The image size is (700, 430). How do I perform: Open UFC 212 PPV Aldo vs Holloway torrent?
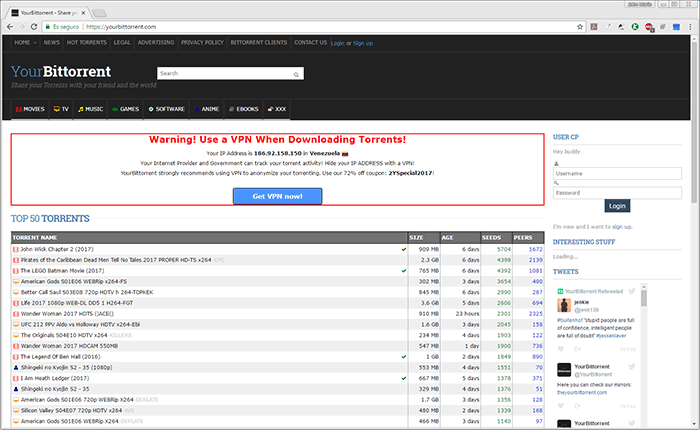[x=80, y=324]
